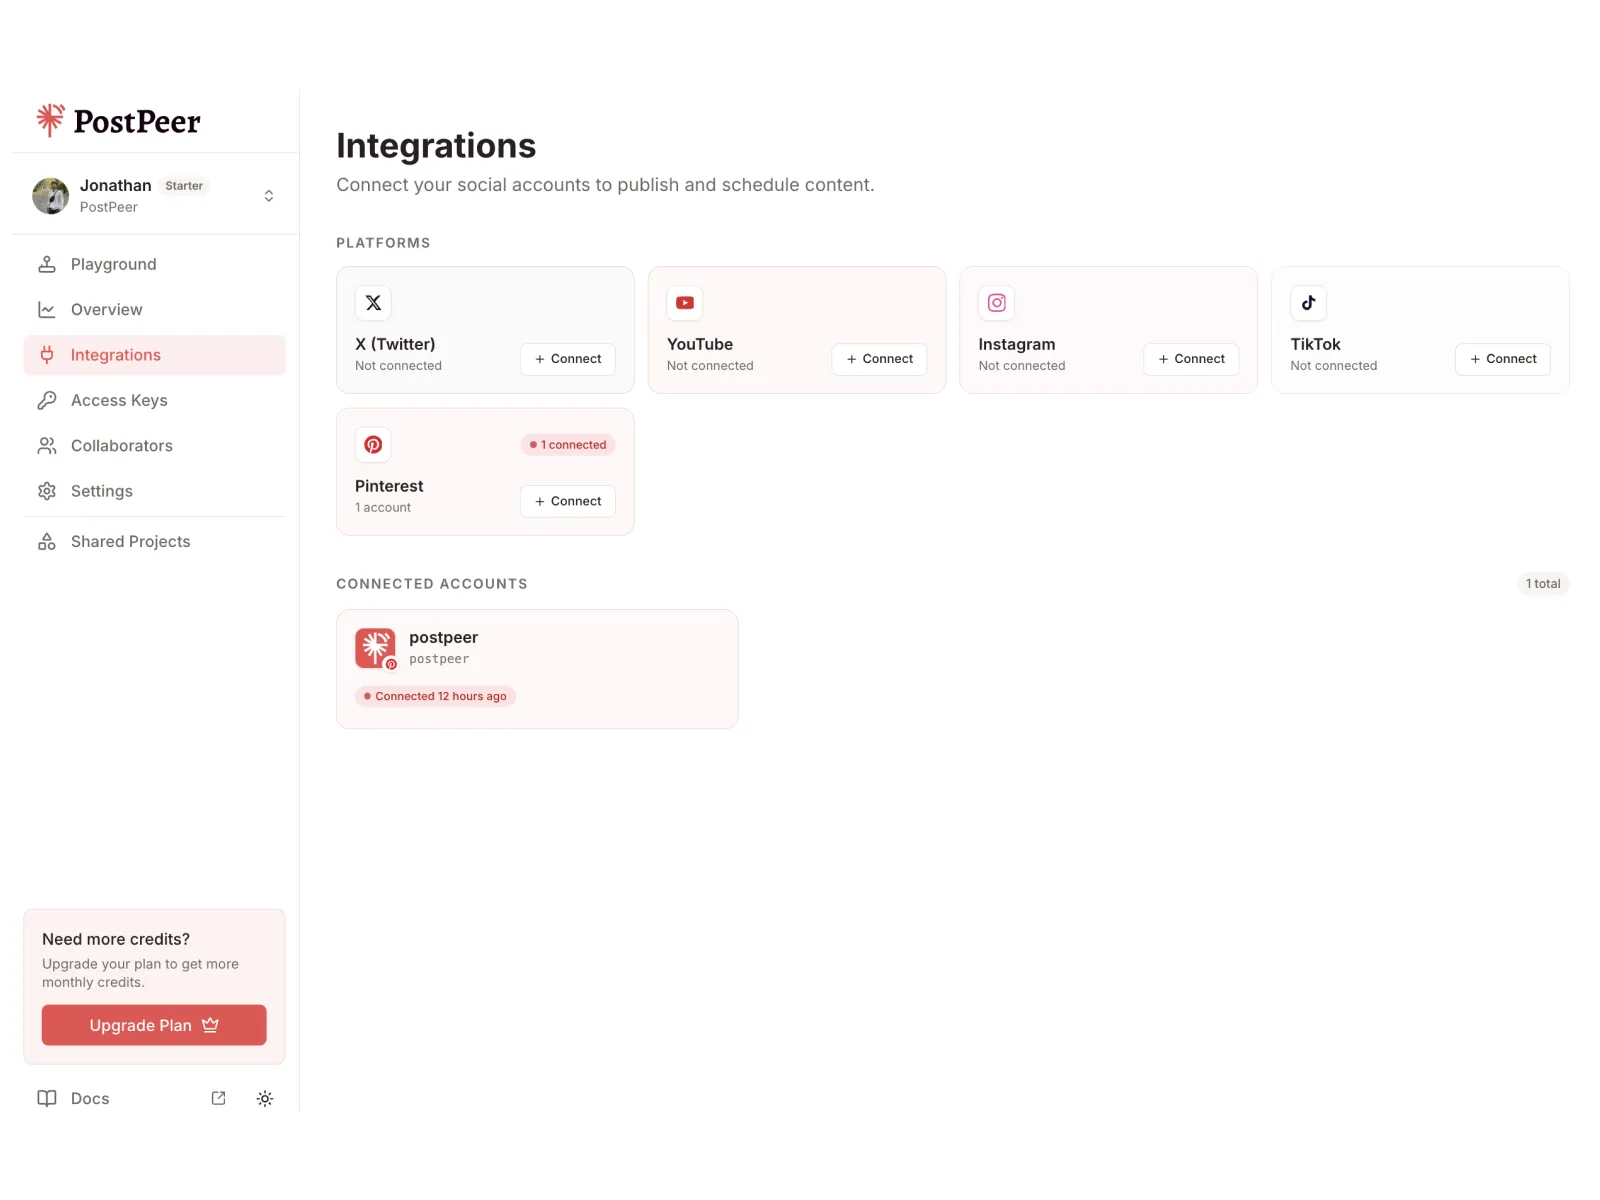Open Access Keys in sidebar

pos(119,400)
